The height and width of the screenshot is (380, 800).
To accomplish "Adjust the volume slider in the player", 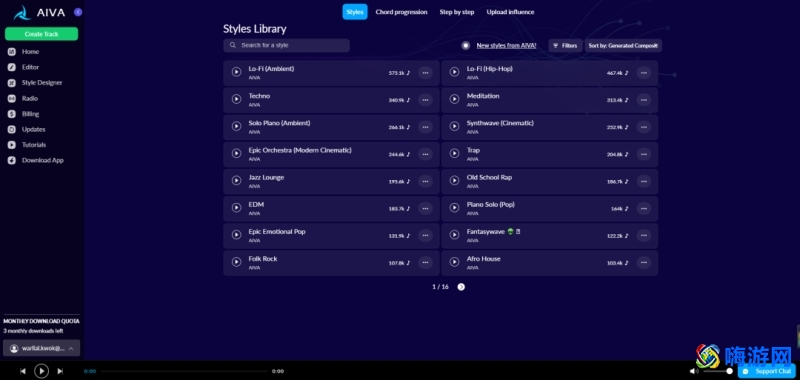I will pyautogui.click(x=718, y=371).
